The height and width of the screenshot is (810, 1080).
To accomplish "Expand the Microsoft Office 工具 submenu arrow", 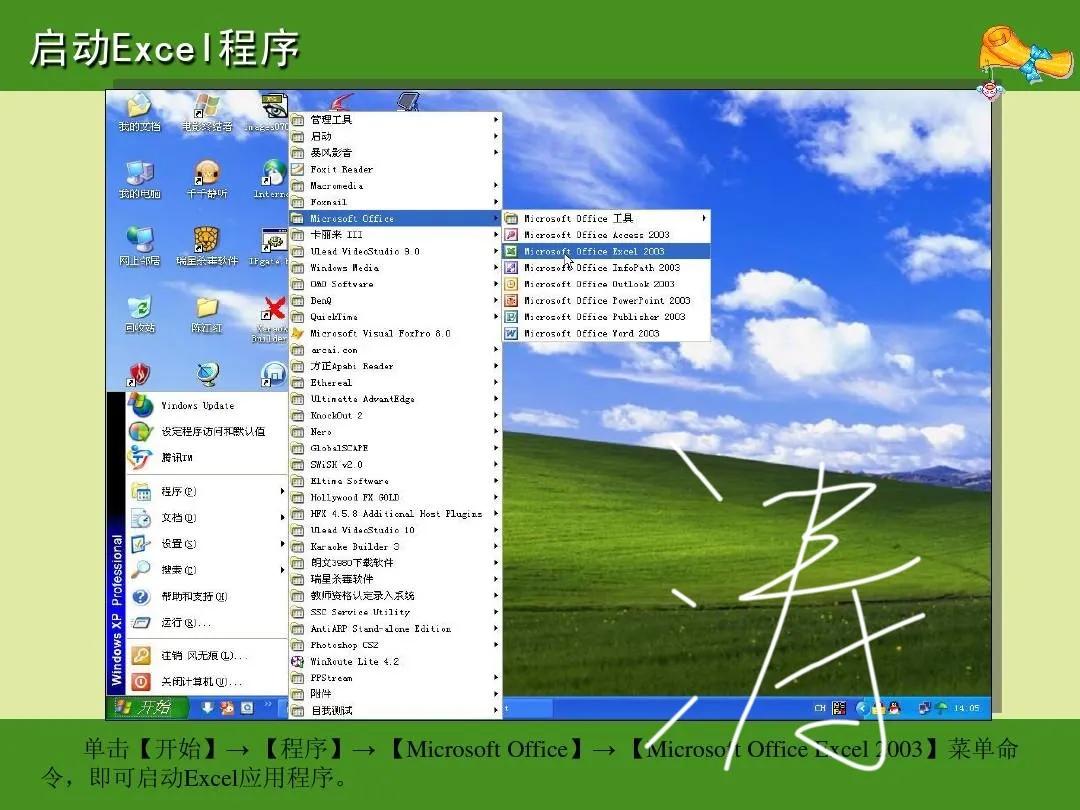I will 703,218.
